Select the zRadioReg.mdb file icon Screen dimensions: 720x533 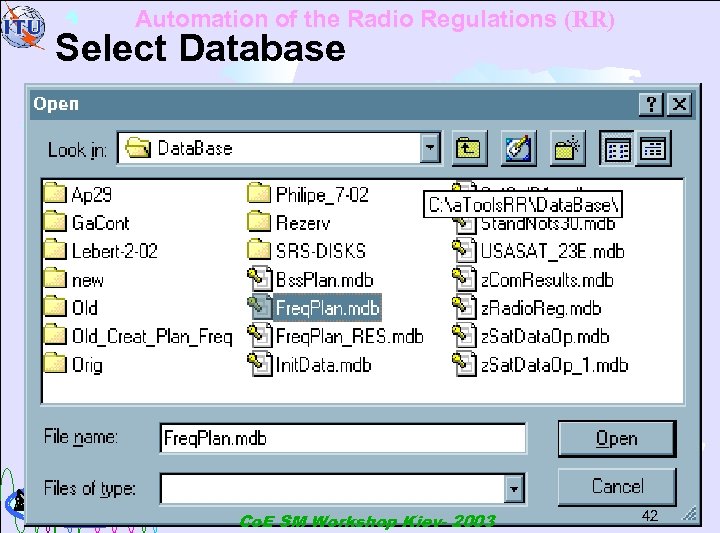(464, 307)
